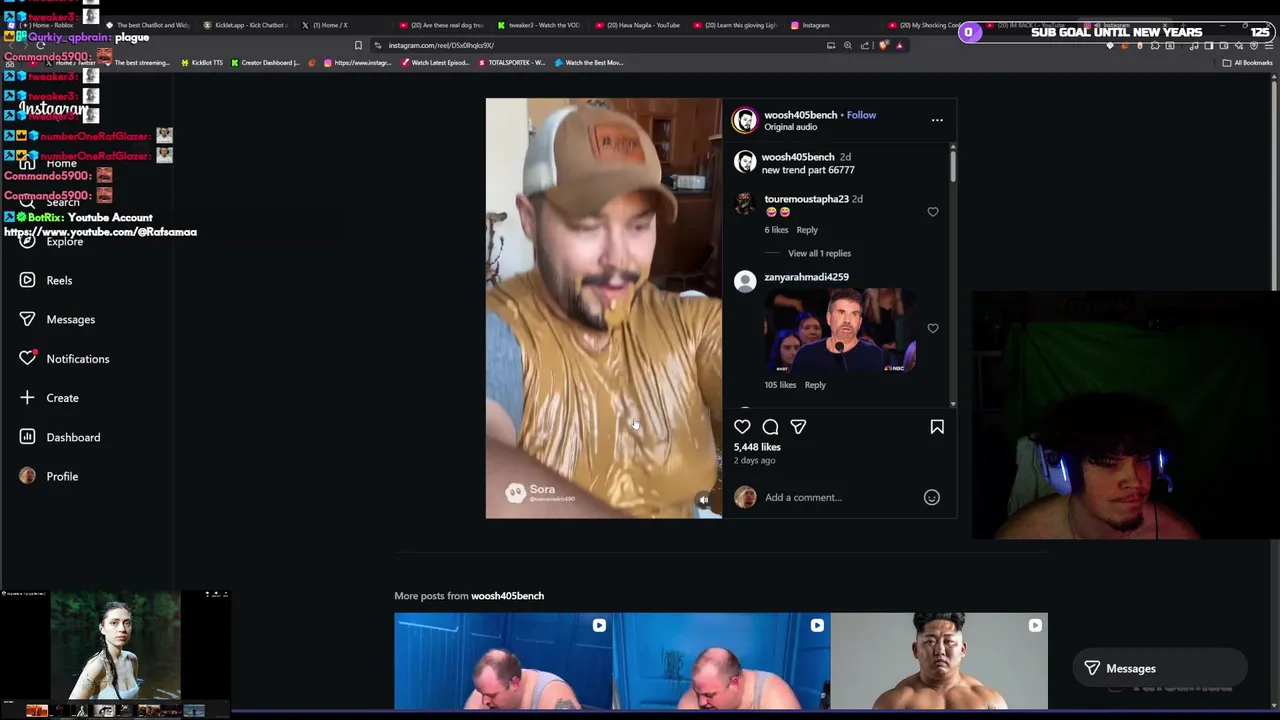
Task: Open KickBot TTS bookmark
Action: [x=202, y=63]
